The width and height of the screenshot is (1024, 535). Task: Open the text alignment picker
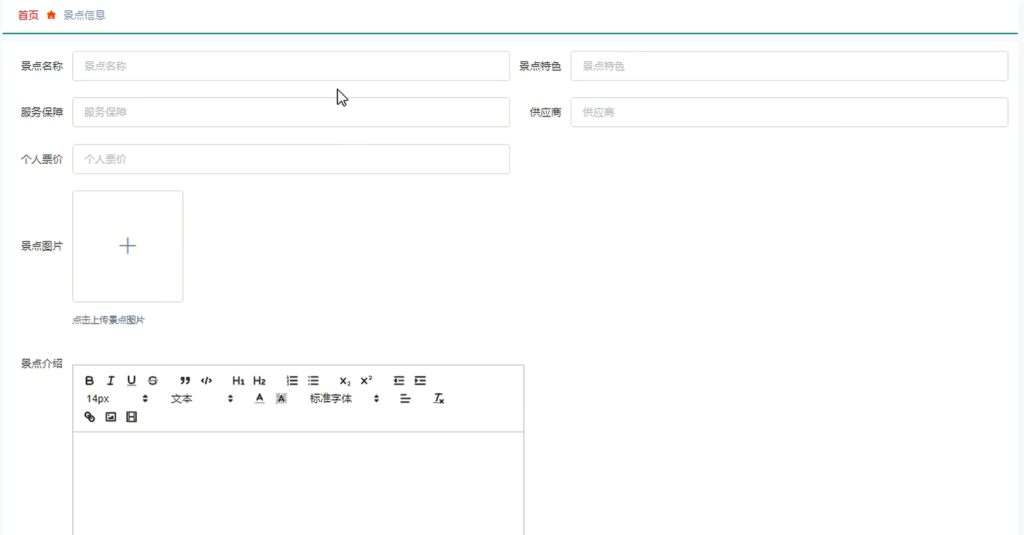point(405,398)
